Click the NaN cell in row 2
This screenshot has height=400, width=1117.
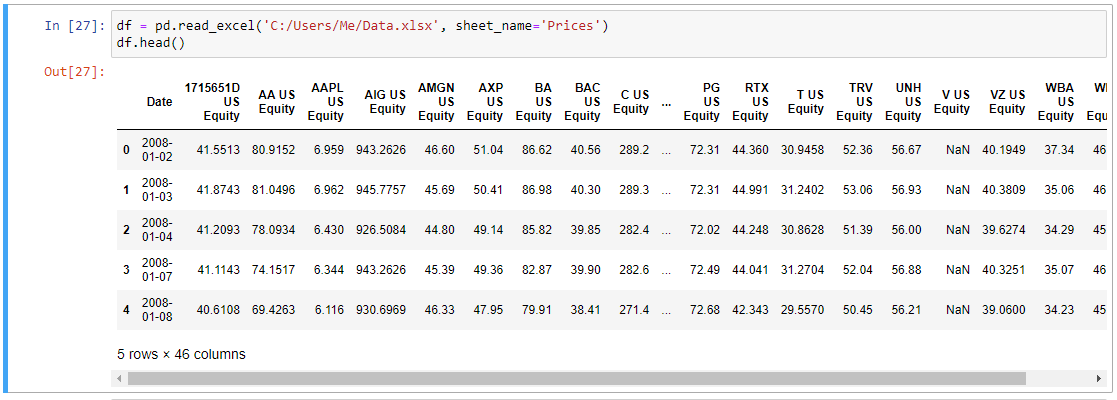958,230
